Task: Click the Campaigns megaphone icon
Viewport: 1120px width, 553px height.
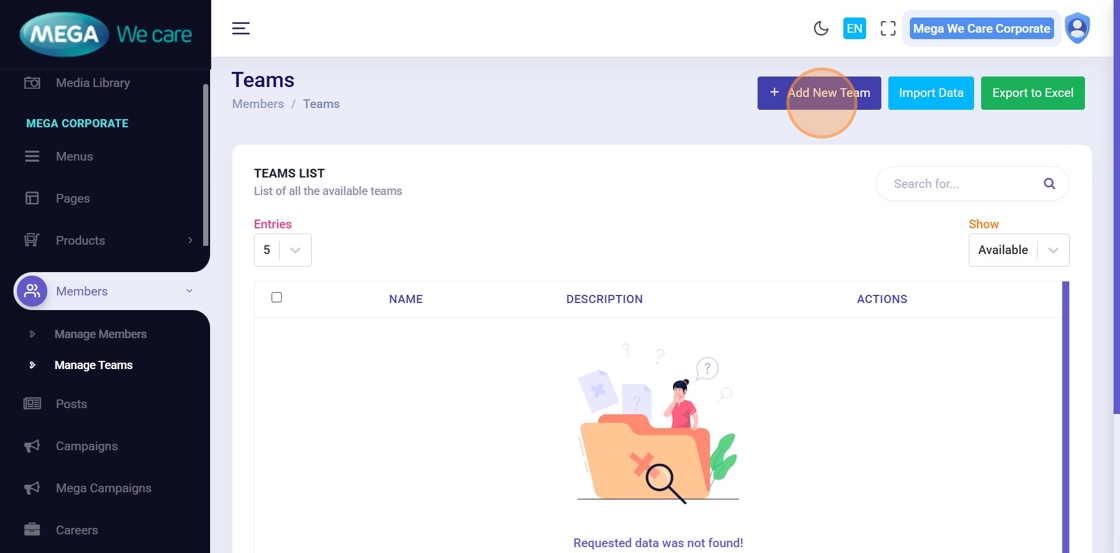Action: click(32, 446)
